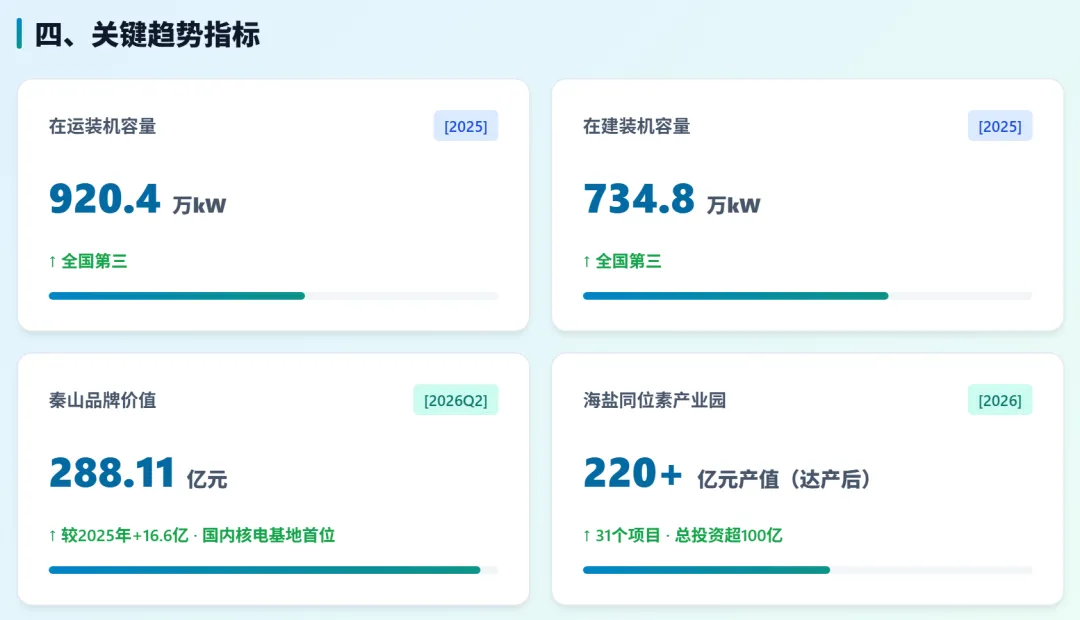The width and height of the screenshot is (1080, 620).
Task: Click the progress bar under 920.4 万kW
Action: click(273, 296)
